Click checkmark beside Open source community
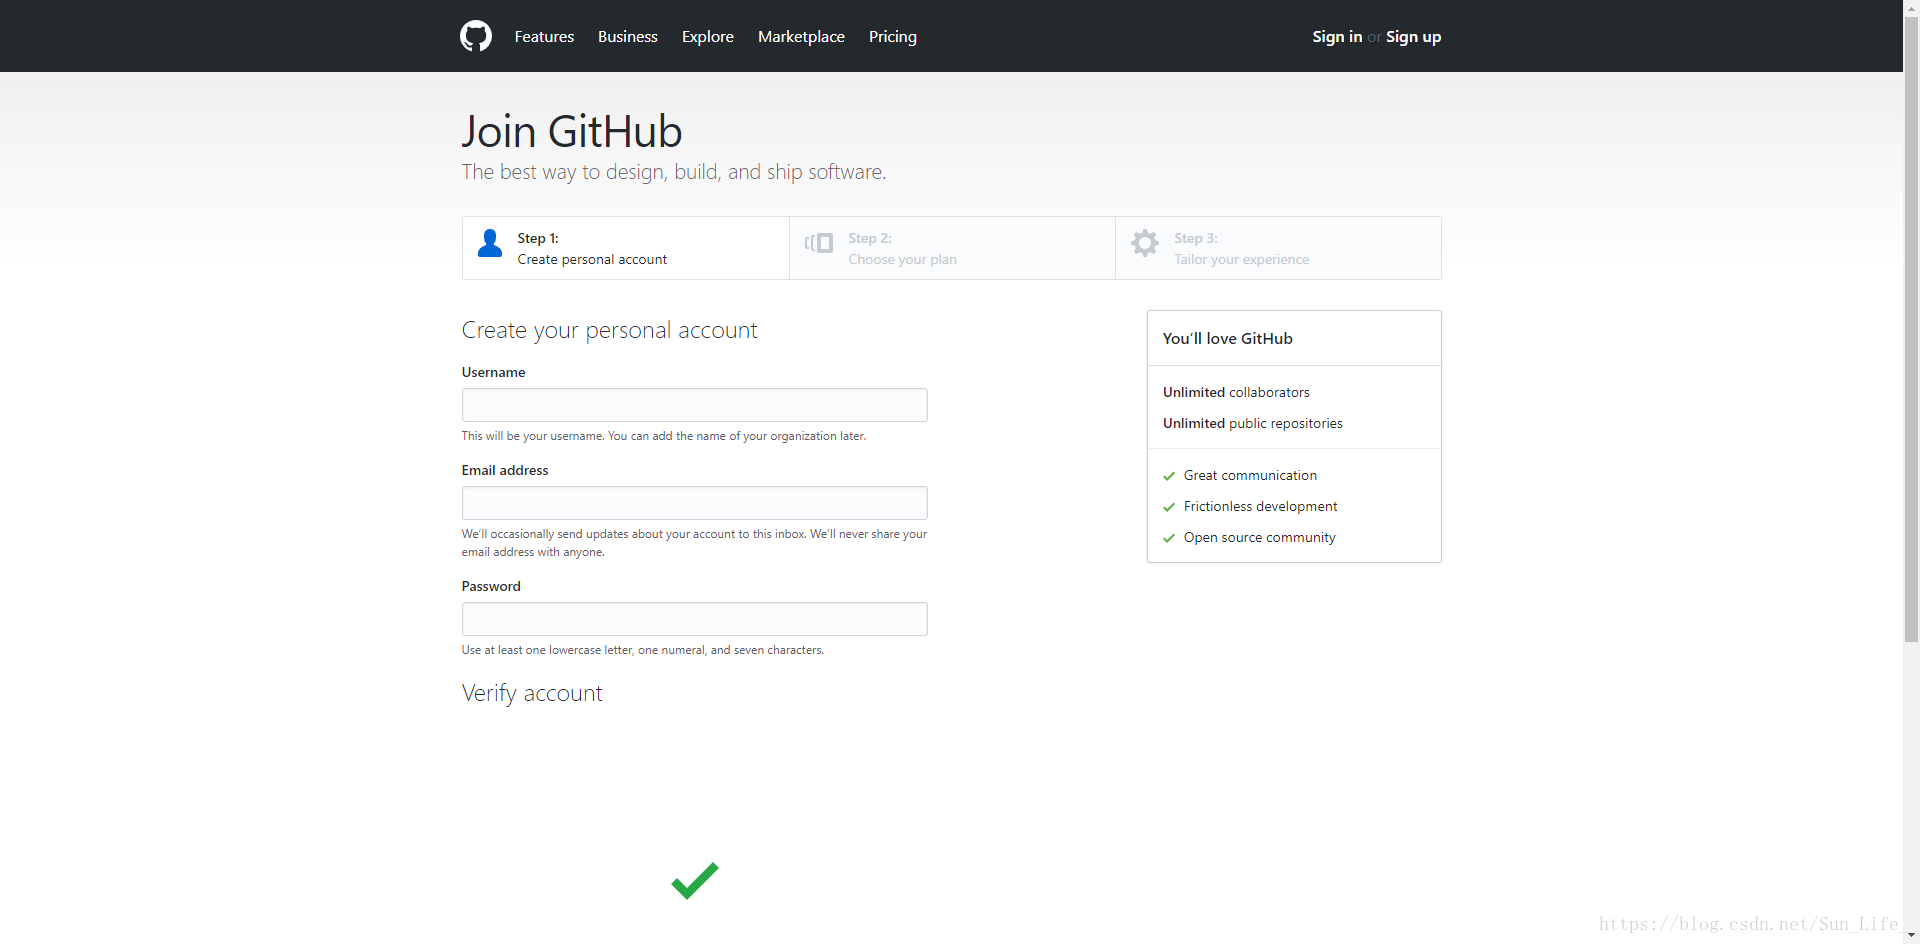Viewport: 1920px width, 944px height. [x=1169, y=538]
